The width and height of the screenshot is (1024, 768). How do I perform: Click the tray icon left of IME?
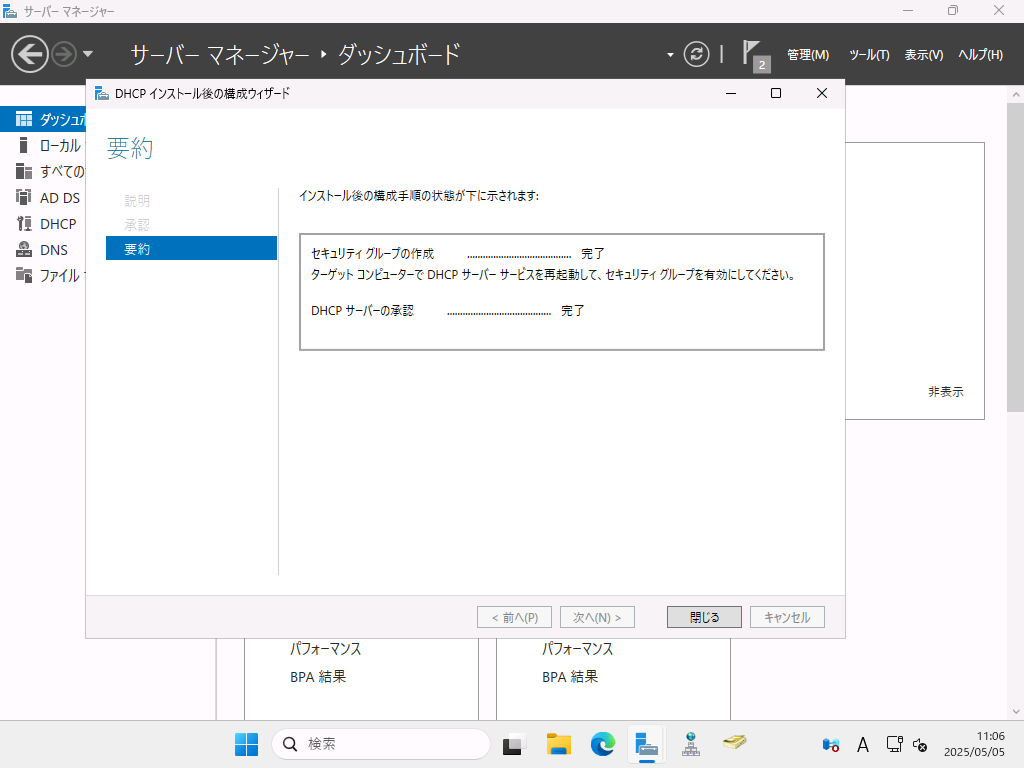tap(831, 744)
